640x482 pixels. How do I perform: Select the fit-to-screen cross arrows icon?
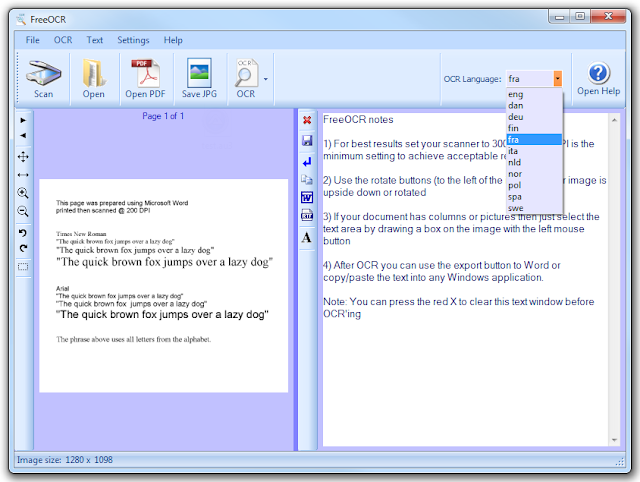23,157
